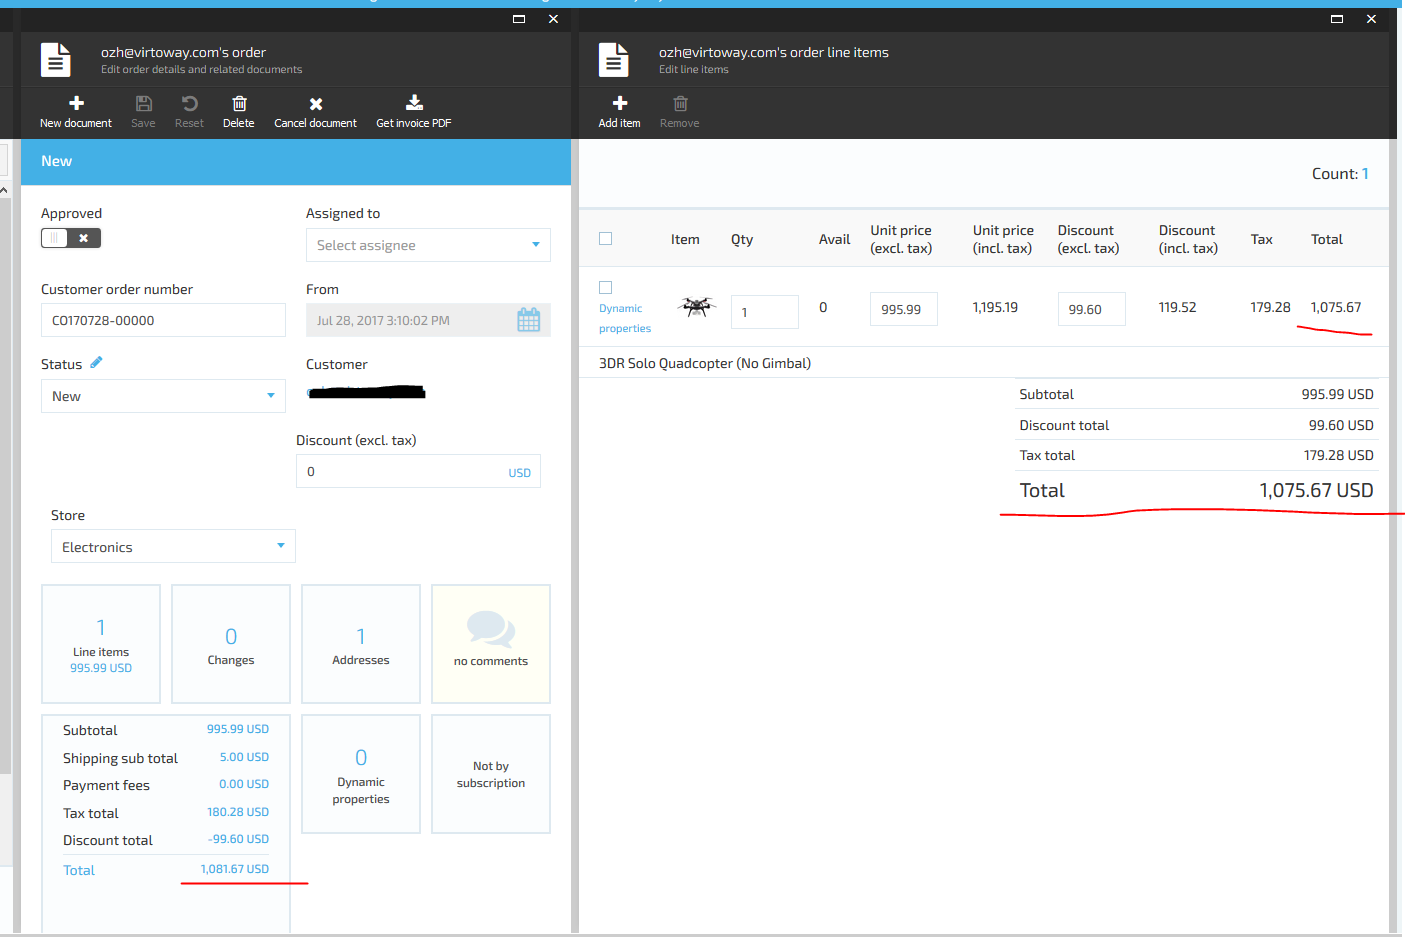The height and width of the screenshot is (937, 1405).
Task: Click the line items document icon in header
Action: [614, 60]
